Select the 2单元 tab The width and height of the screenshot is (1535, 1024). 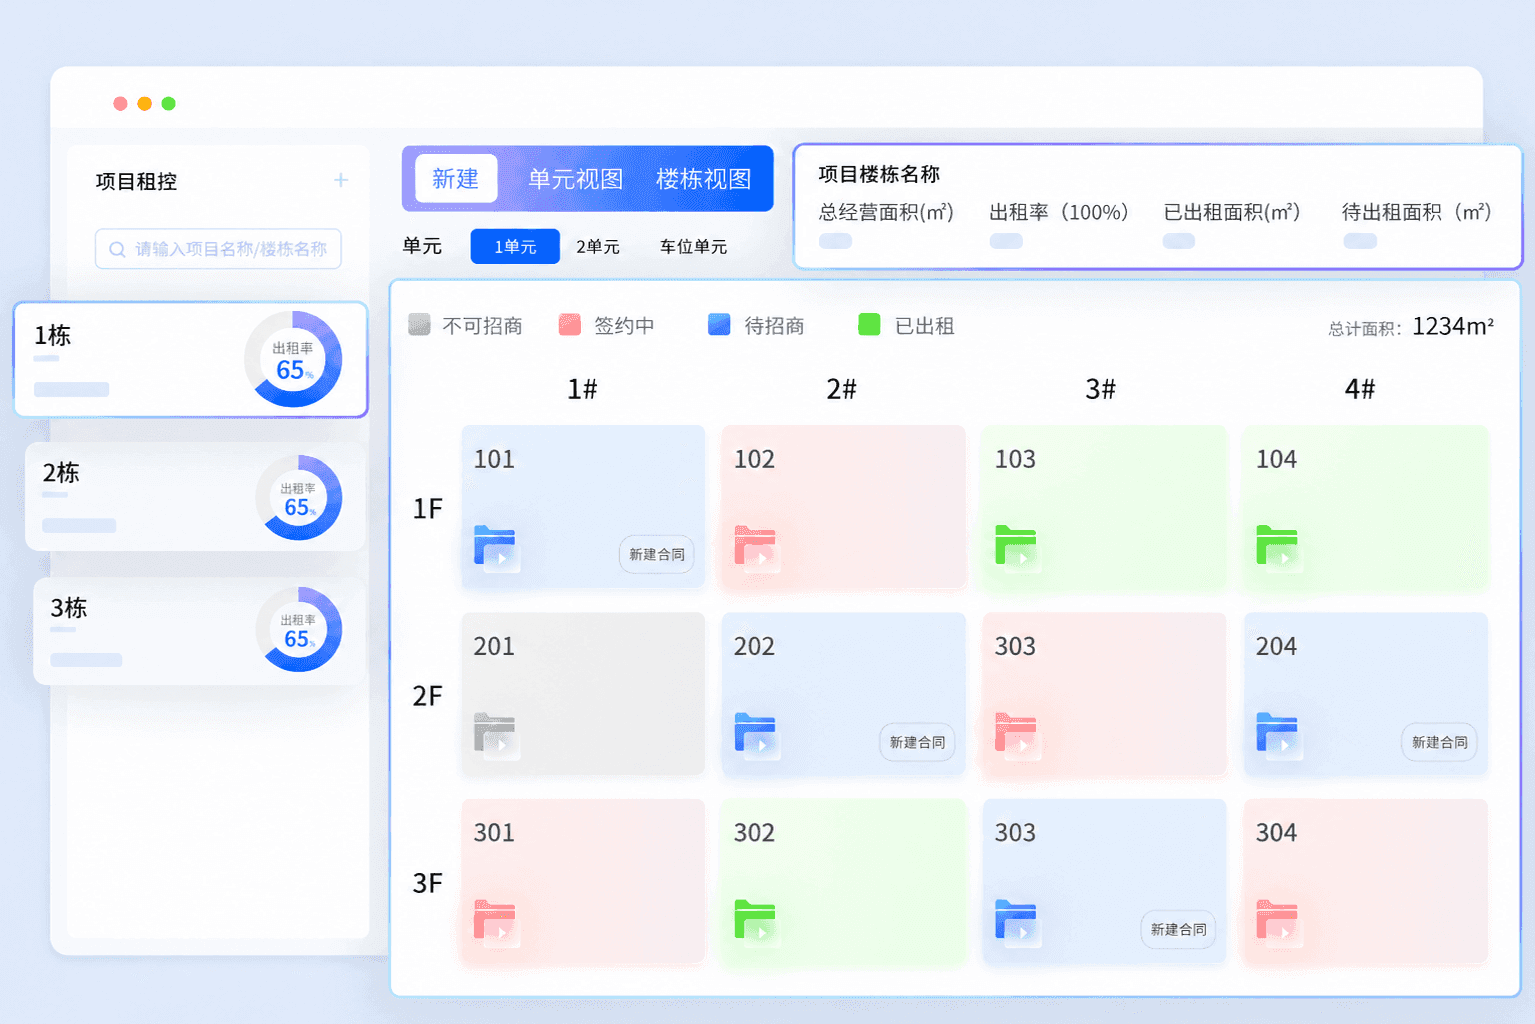click(x=598, y=246)
